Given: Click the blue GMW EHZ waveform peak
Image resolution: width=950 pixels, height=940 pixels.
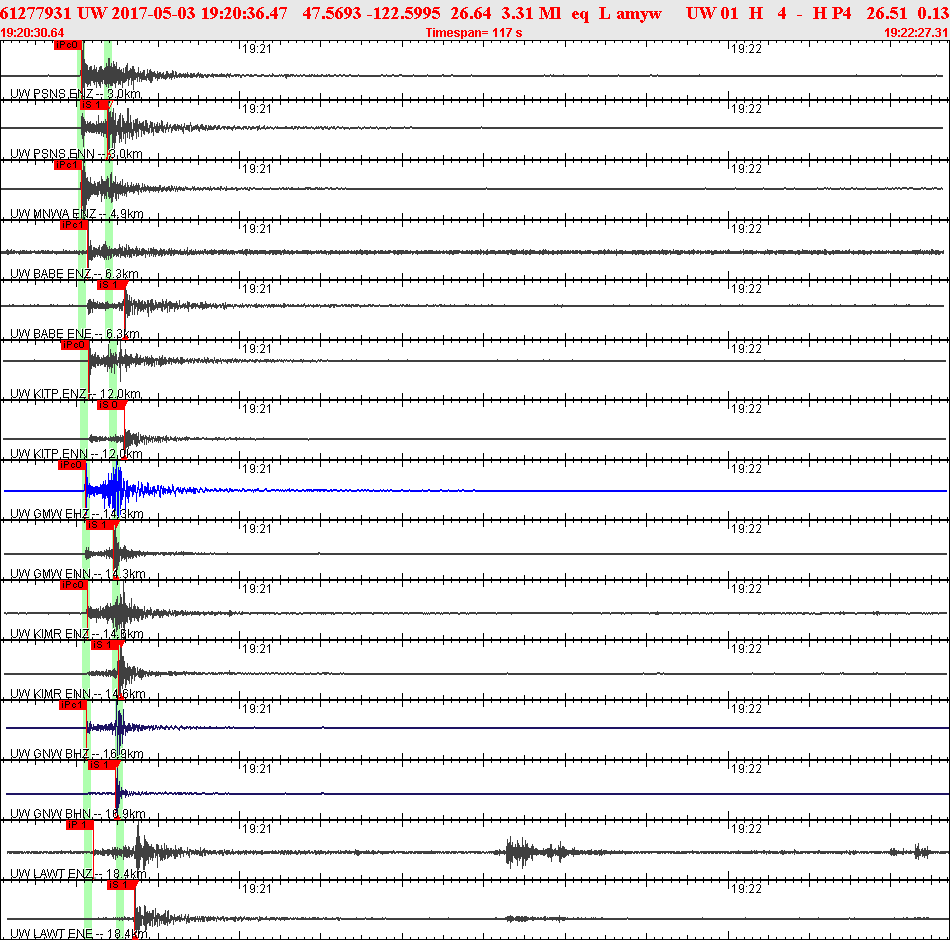Looking at the screenshot, I should point(117,488).
